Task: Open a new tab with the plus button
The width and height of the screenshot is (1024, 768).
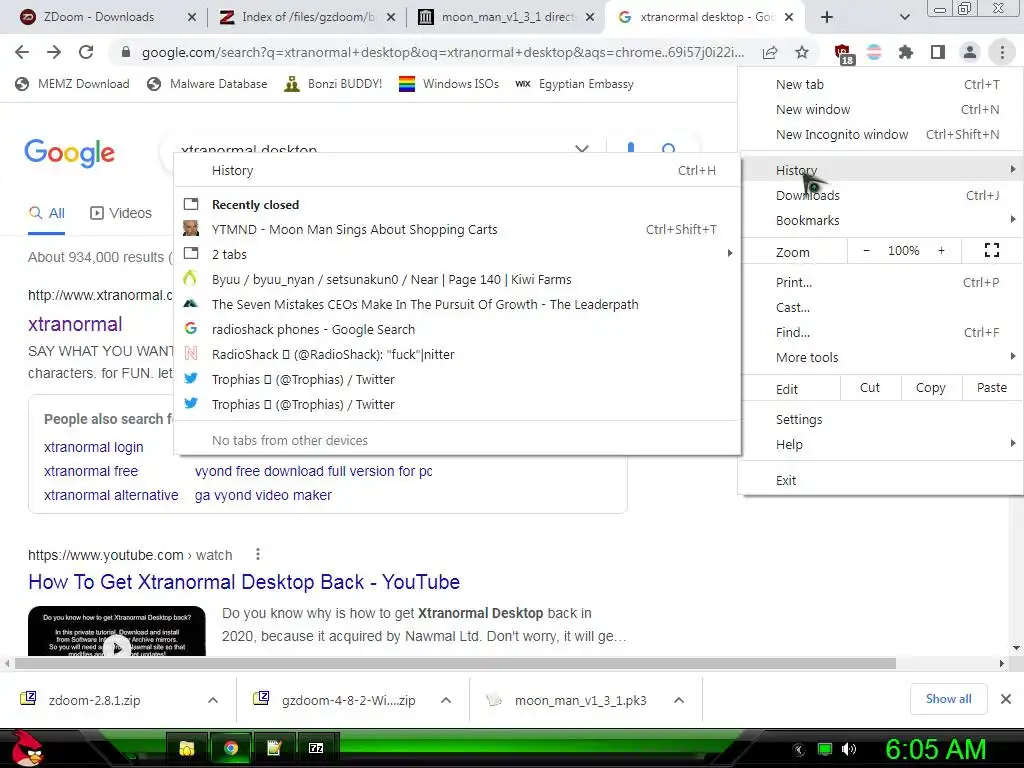Action: (x=827, y=17)
